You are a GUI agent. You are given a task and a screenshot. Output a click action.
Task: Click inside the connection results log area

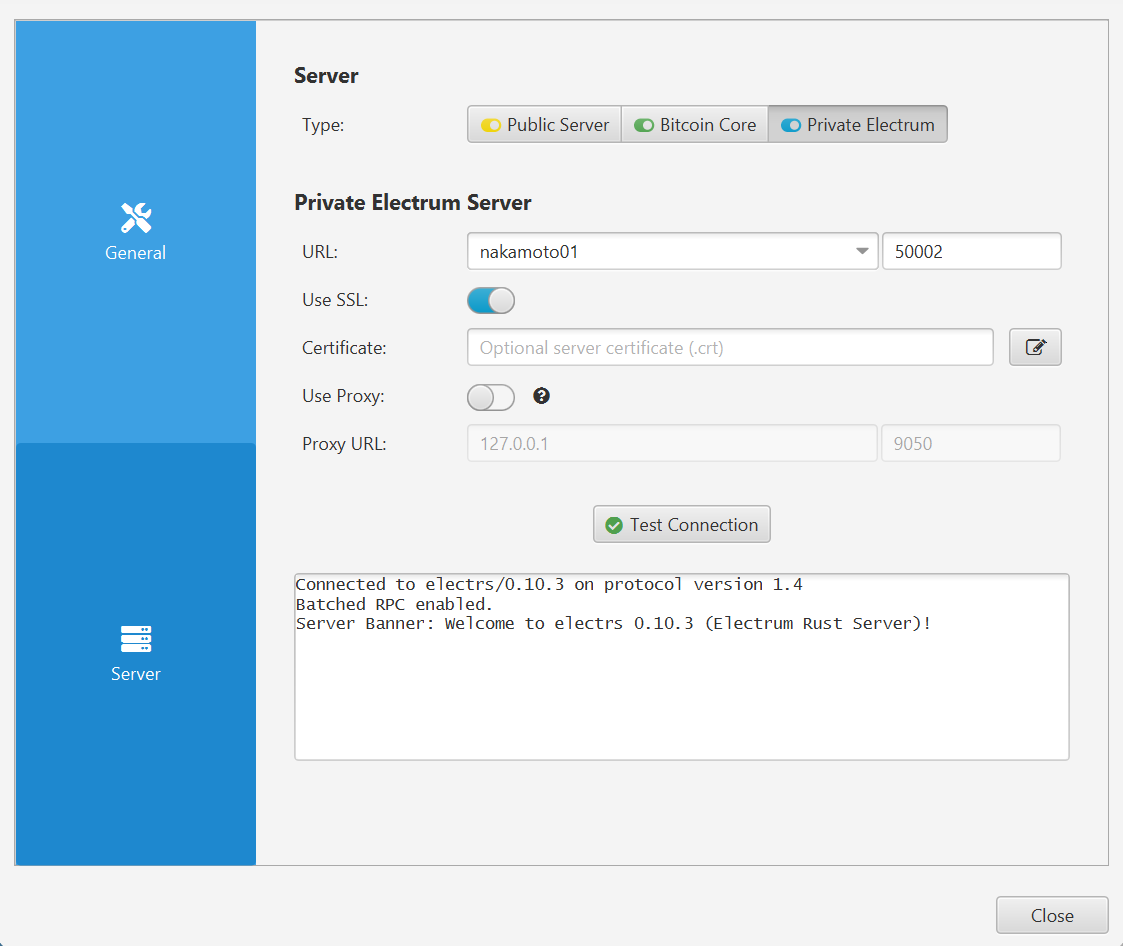681,690
